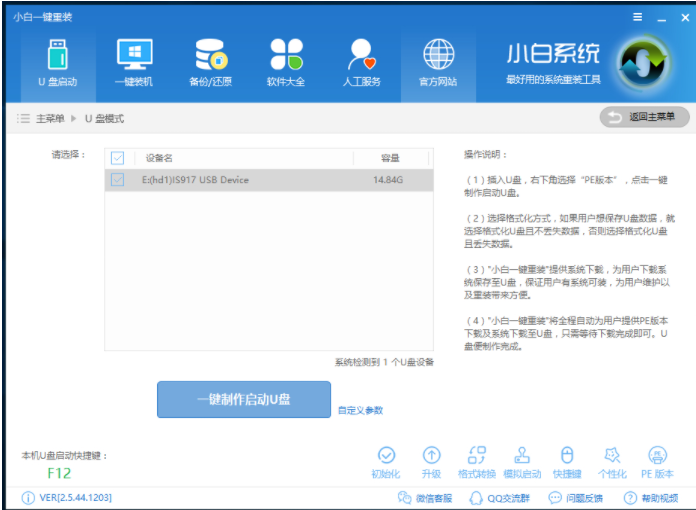Viewport: 696px width, 510px height.
Task: Open the 官方网站 tab
Action: [439, 64]
